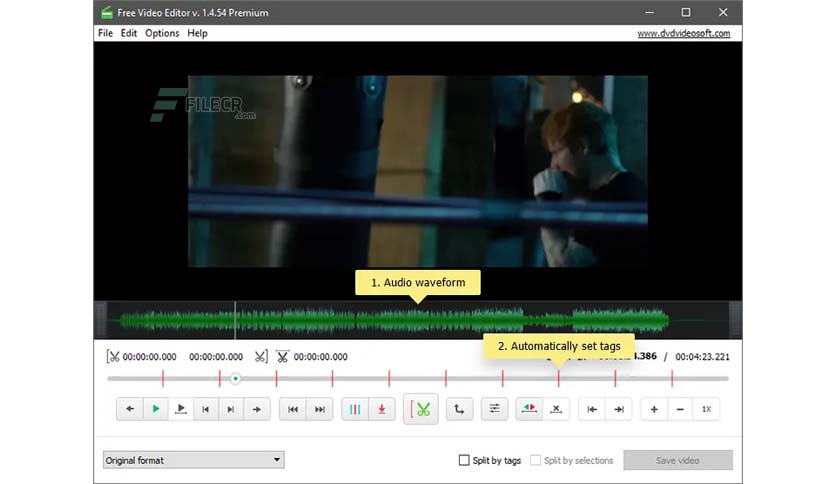Click the blue and red tag bars button
836x484 pixels.
(355, 409)
